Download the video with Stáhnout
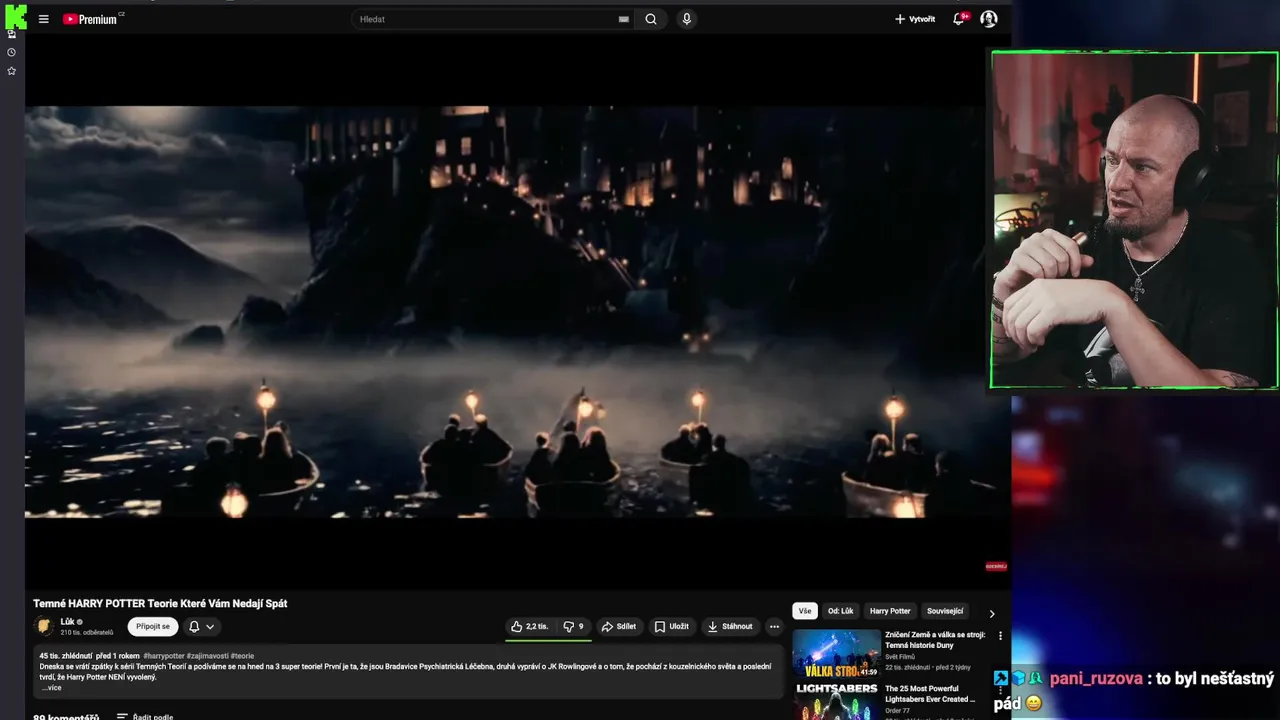Image resolution: width=1280 pixels, height=720 pixels. (x=730, y=627)
